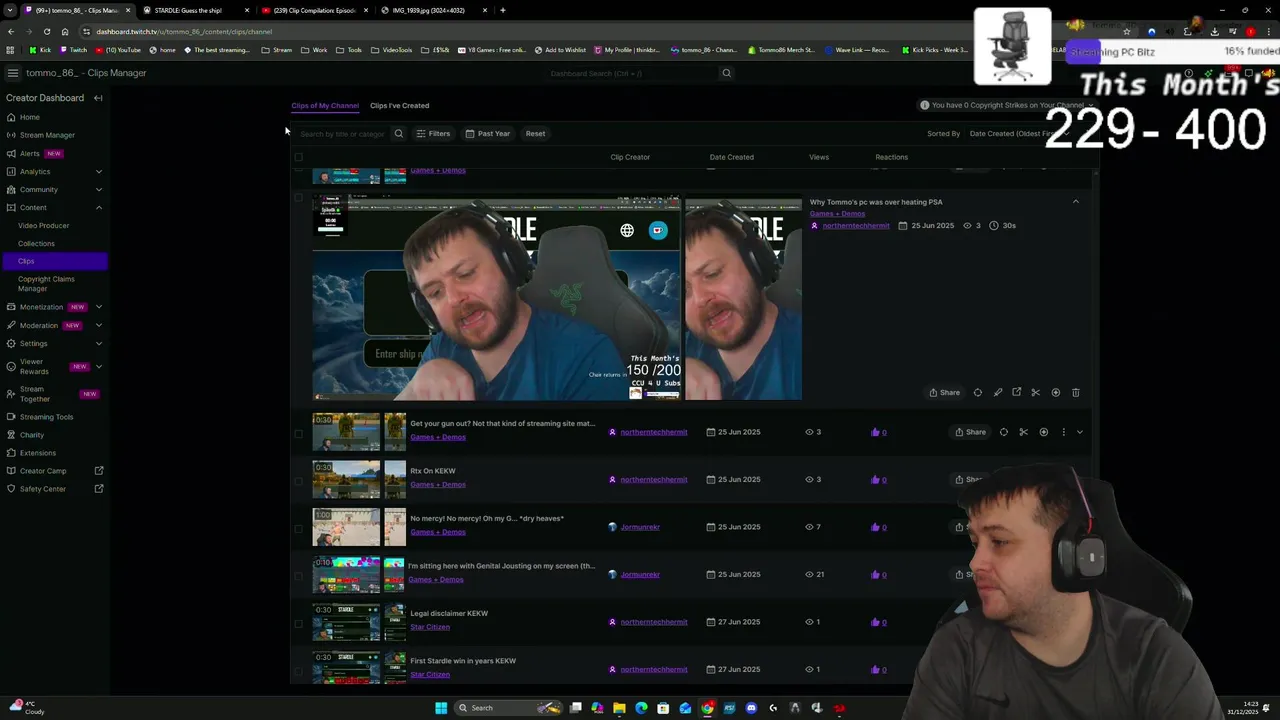Open Discord from the taskbar

click(x=751, y=708)
